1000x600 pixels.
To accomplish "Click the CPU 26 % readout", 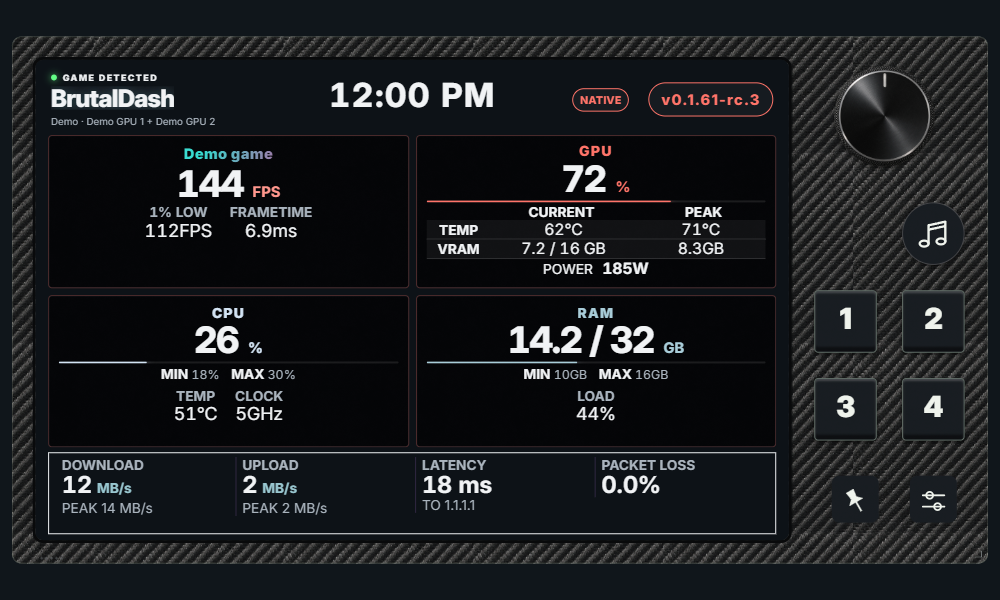I will pyautogui.click(x=228, y=340).
